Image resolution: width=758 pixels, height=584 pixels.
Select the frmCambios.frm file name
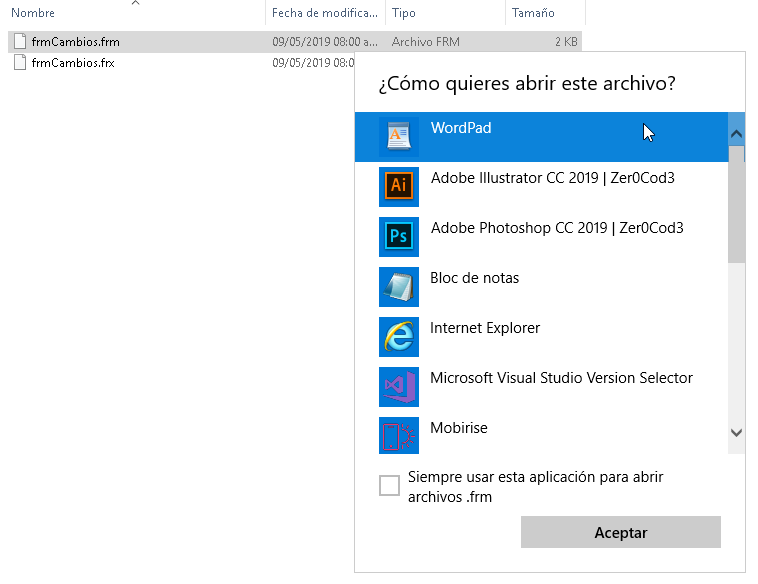(x=75, y=42)
